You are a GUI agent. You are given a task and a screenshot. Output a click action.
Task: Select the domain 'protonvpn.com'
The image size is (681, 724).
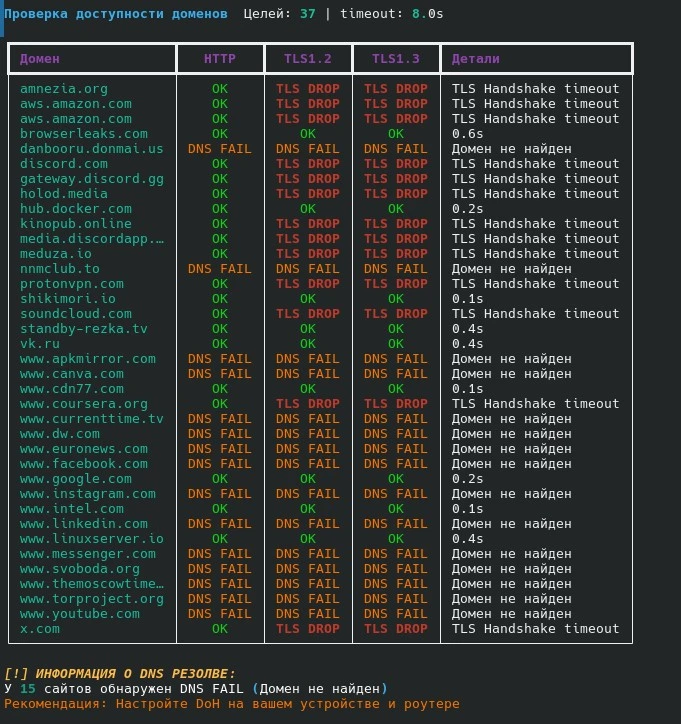click(72, 284)
